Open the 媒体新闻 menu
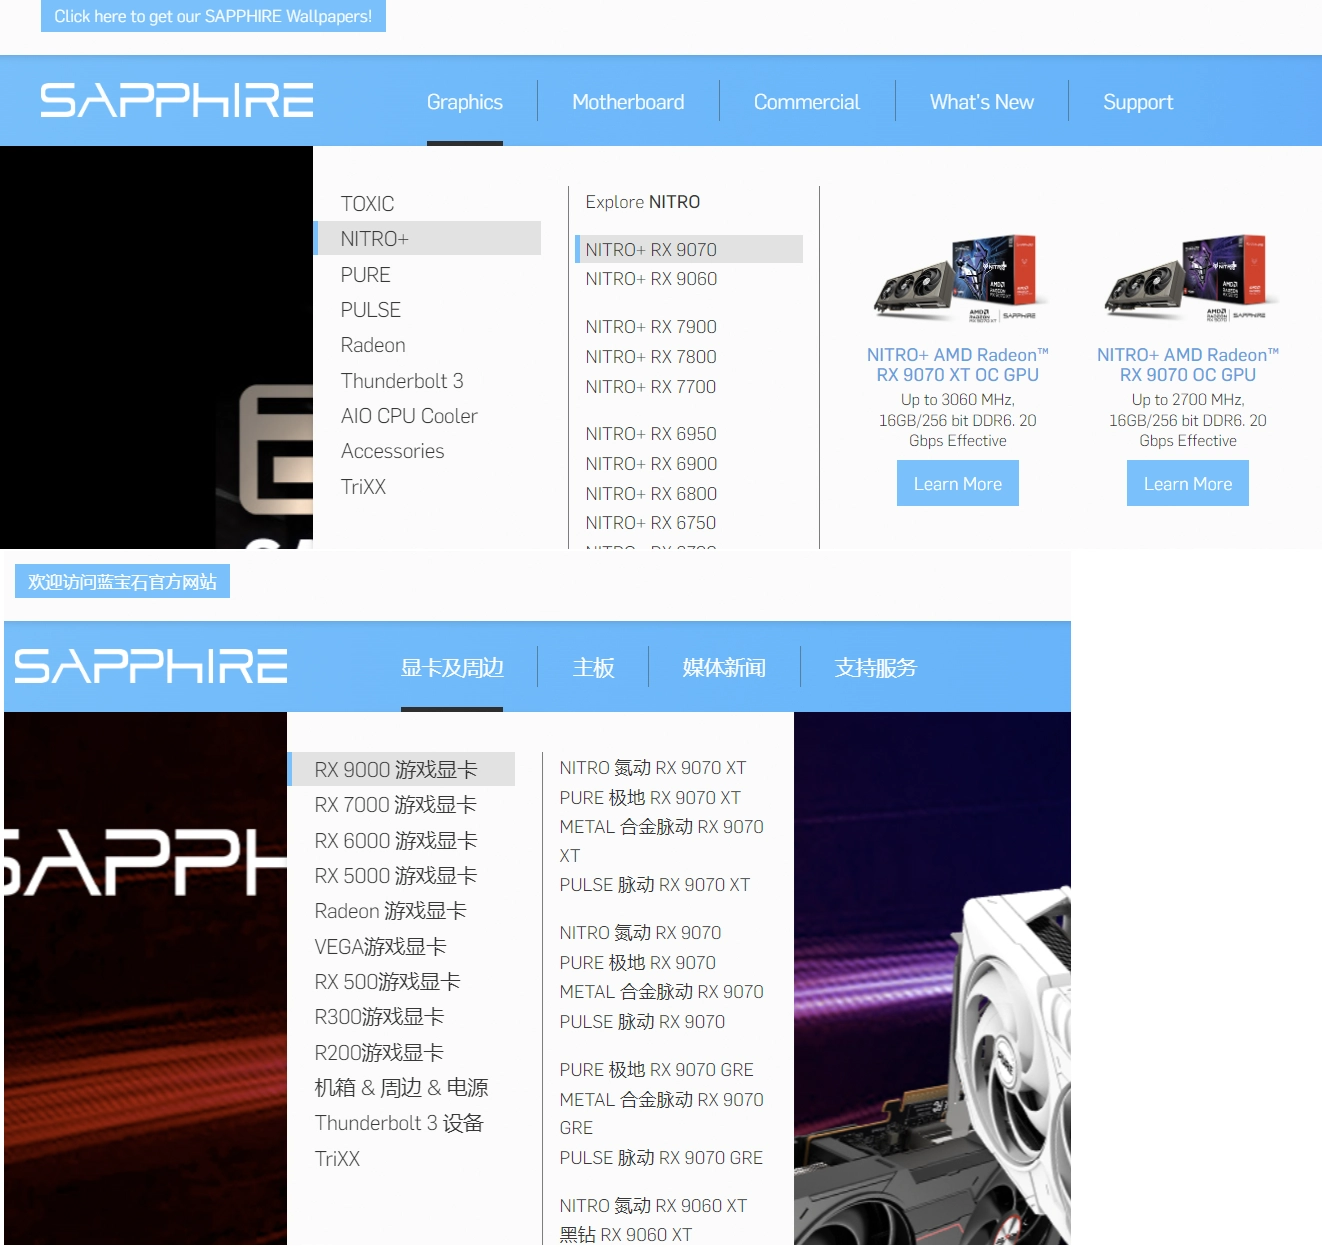This screenshot has height=1247, width=1322. 724,668
